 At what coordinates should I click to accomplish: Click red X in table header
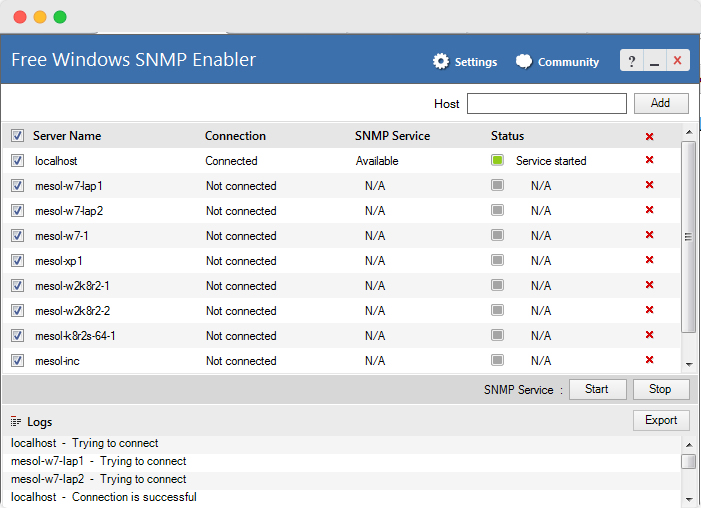coord(649,136)
